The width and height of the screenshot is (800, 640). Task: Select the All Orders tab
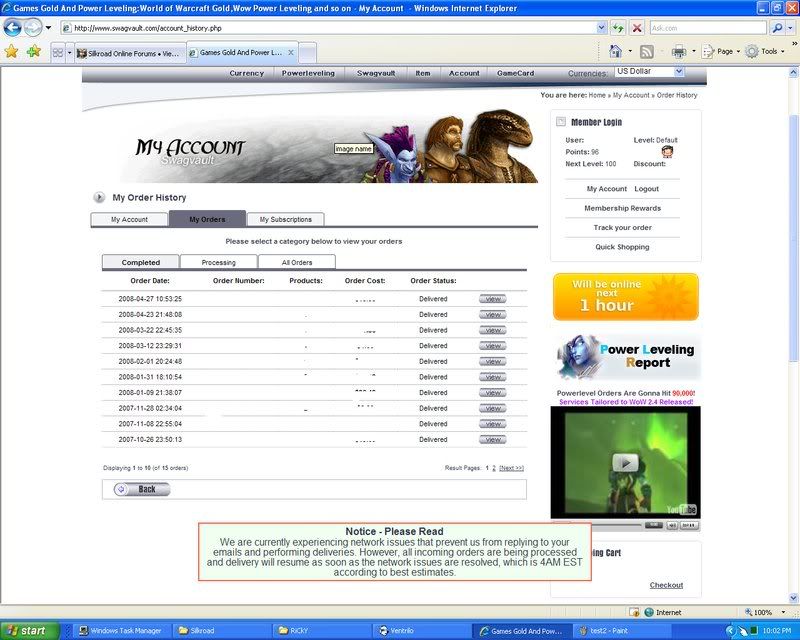tap(297, 262)
